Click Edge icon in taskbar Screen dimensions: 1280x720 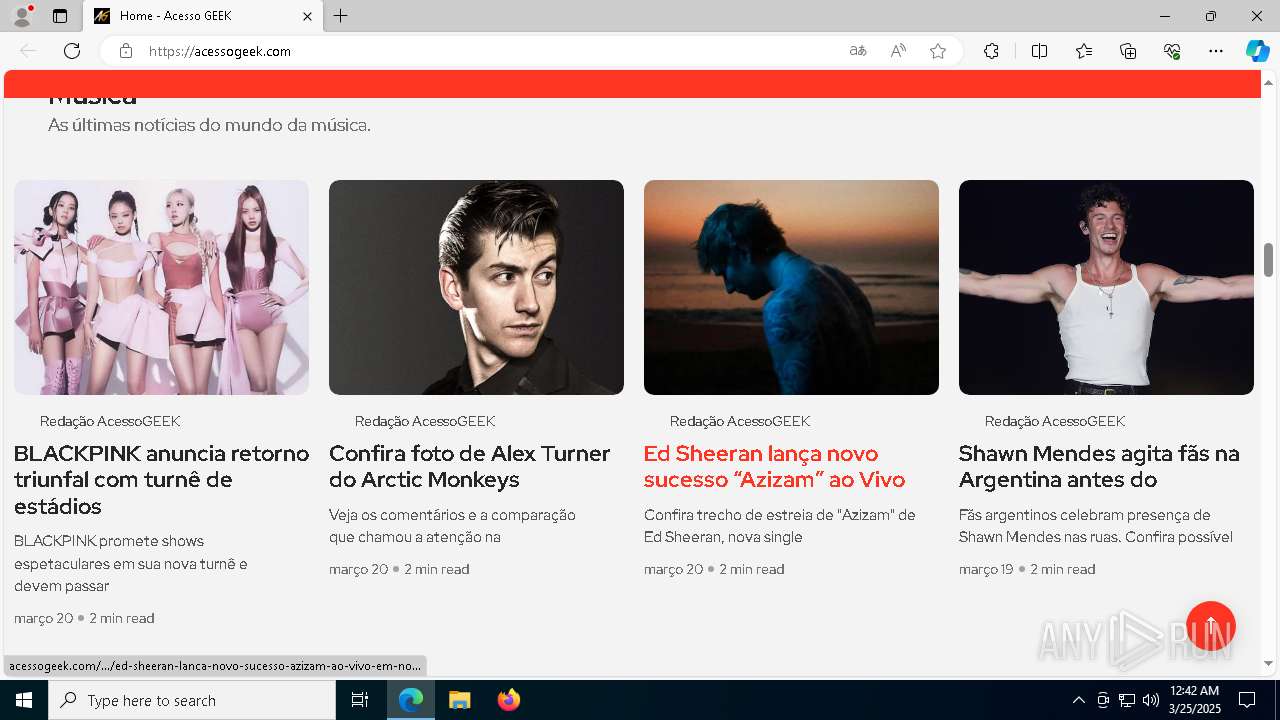click(411, 700)
